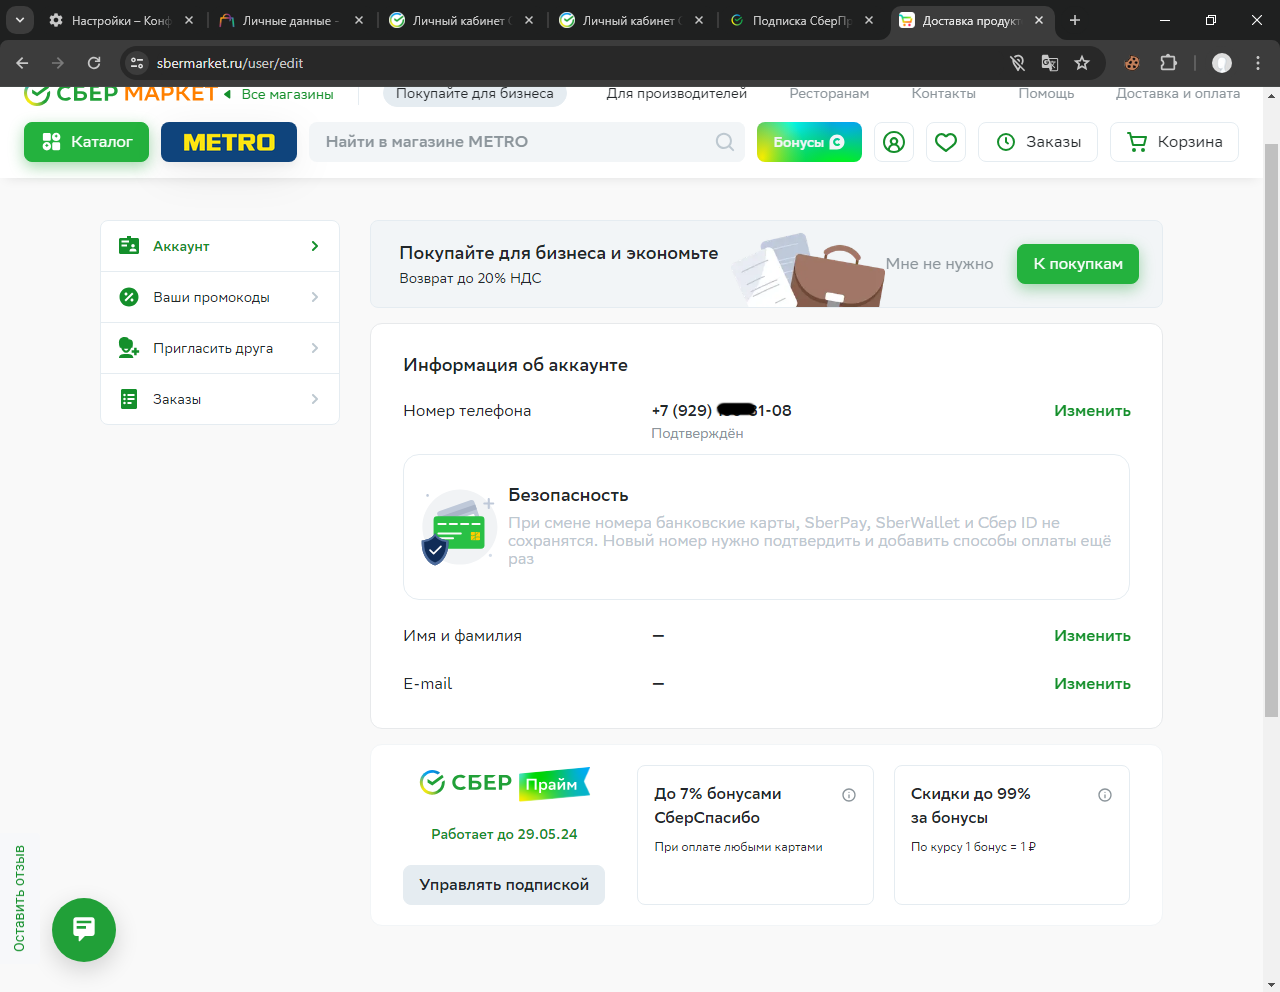Edit E-mail via Изменить
This screenshot has height=992, width=1280.
click(1092, 684)
